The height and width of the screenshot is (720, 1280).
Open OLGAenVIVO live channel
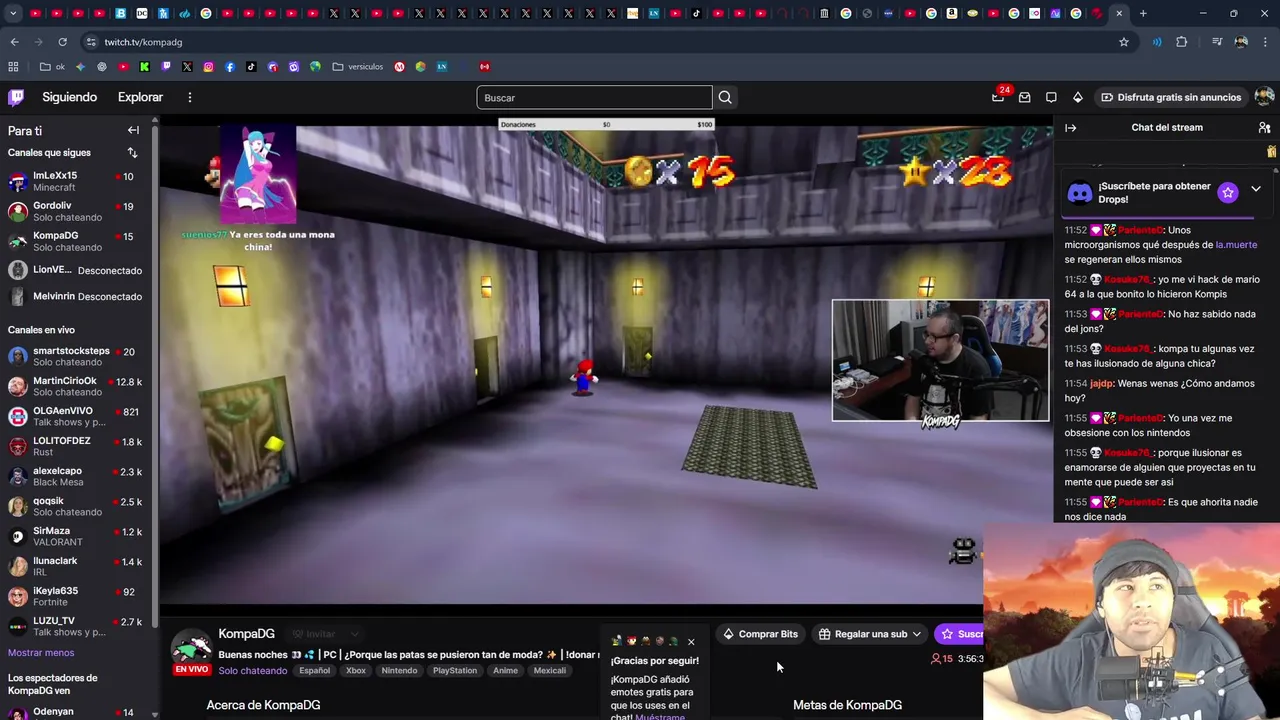[75, 416]
